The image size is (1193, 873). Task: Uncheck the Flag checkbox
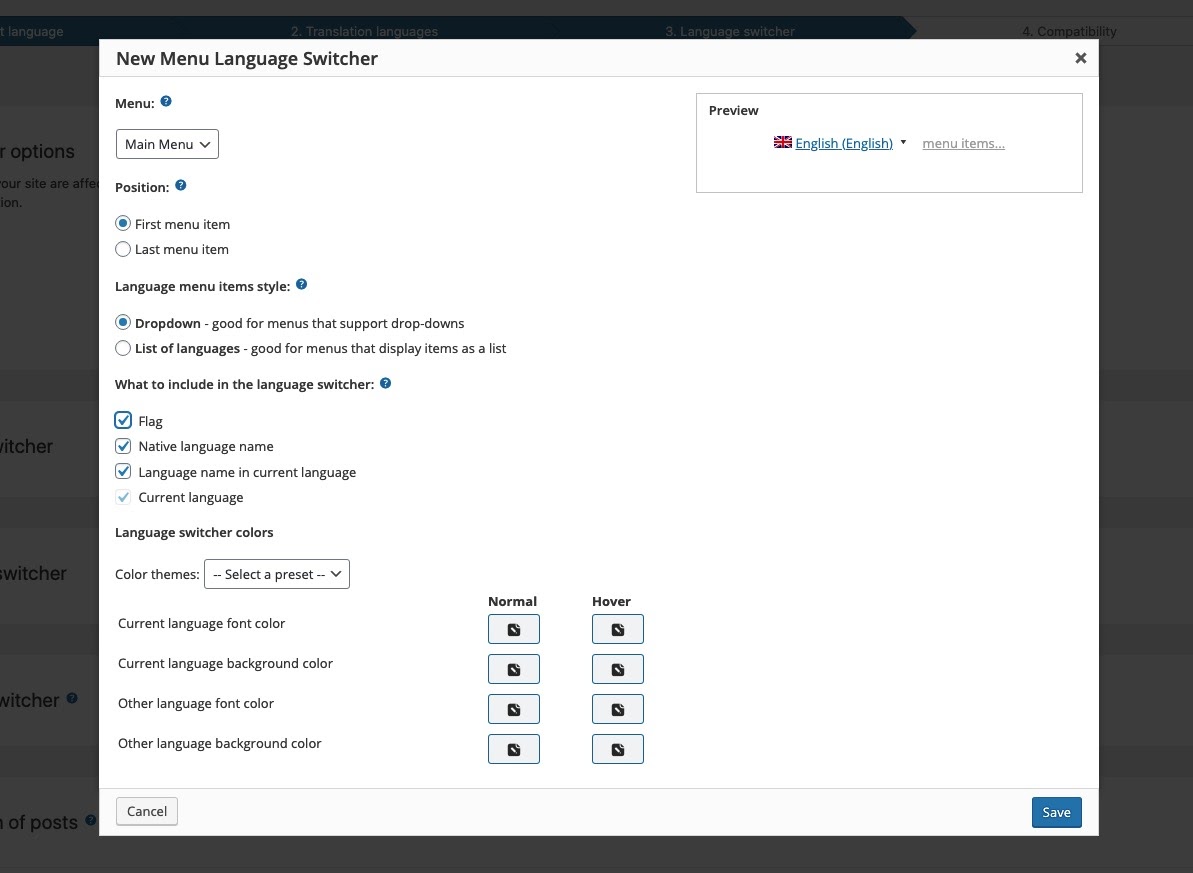tap(123, 421)
